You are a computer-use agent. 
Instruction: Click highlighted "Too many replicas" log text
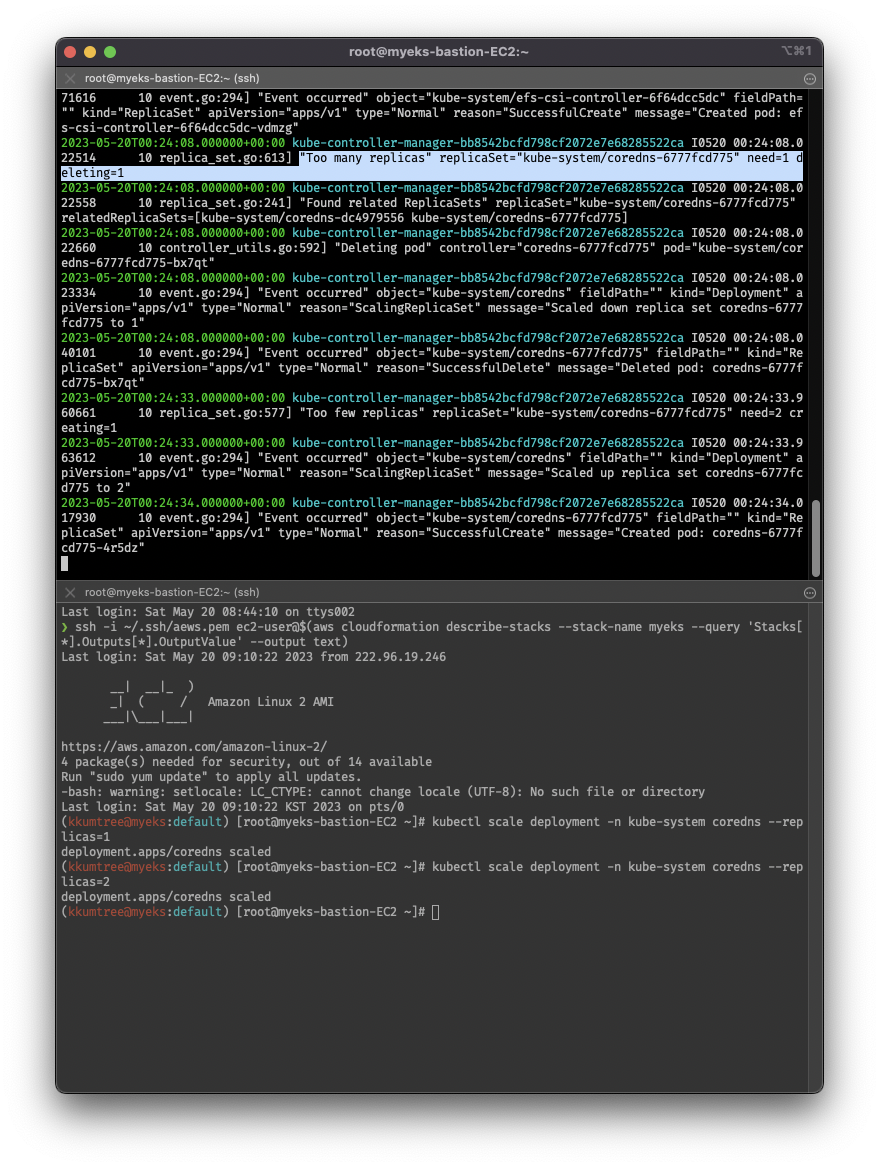coord(365,158)
